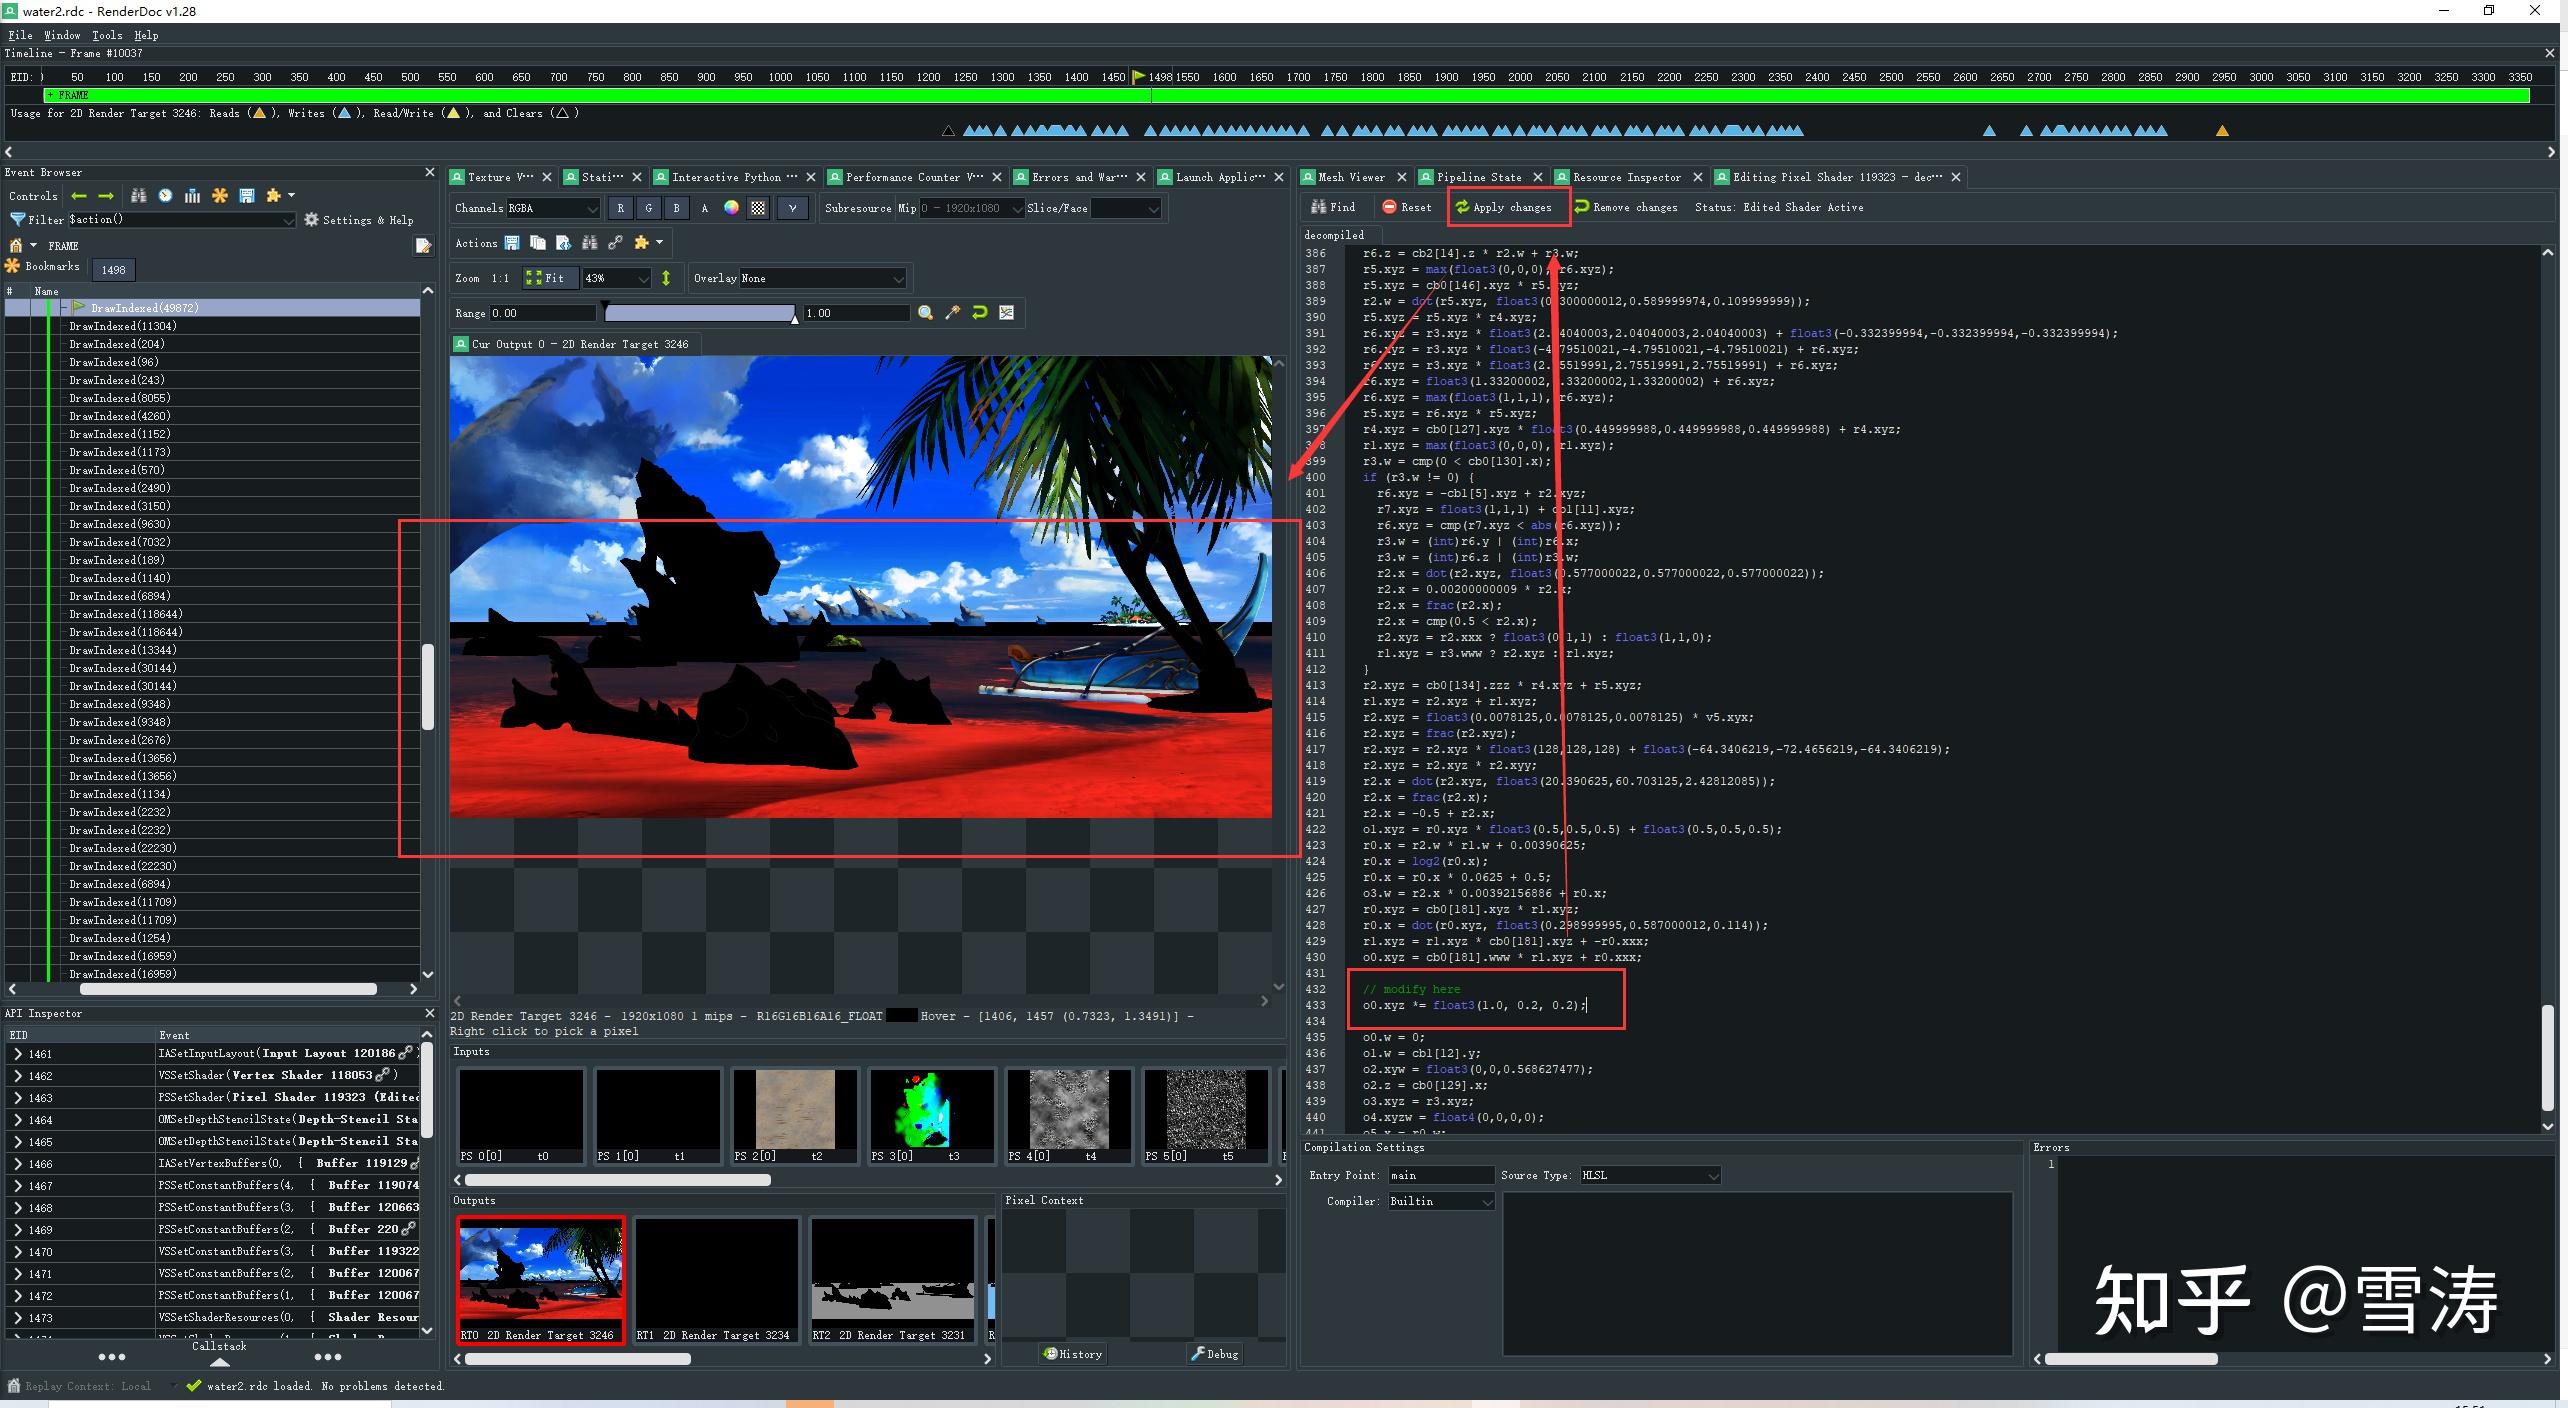2568x1408 pixels.
Task: Open texture list icon in Actions
Action: [x=564, y=243]
